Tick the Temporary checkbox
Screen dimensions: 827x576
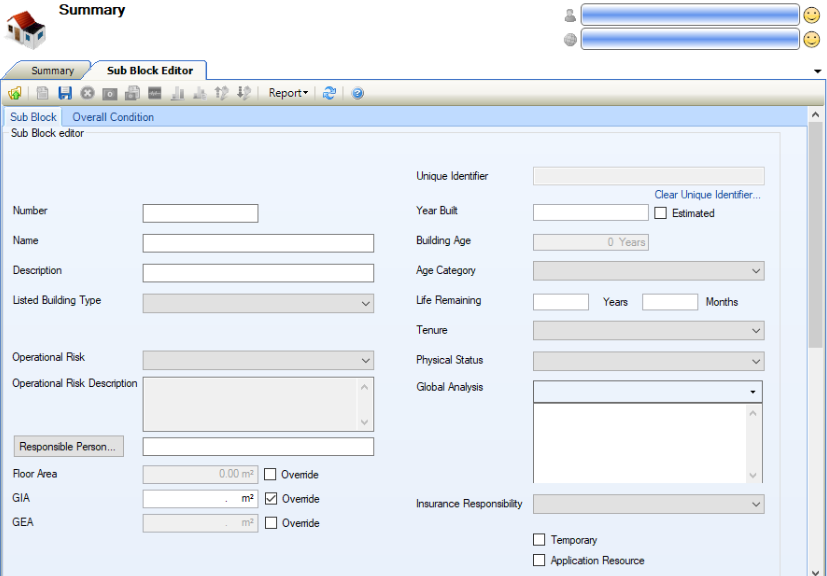point(540,540)
